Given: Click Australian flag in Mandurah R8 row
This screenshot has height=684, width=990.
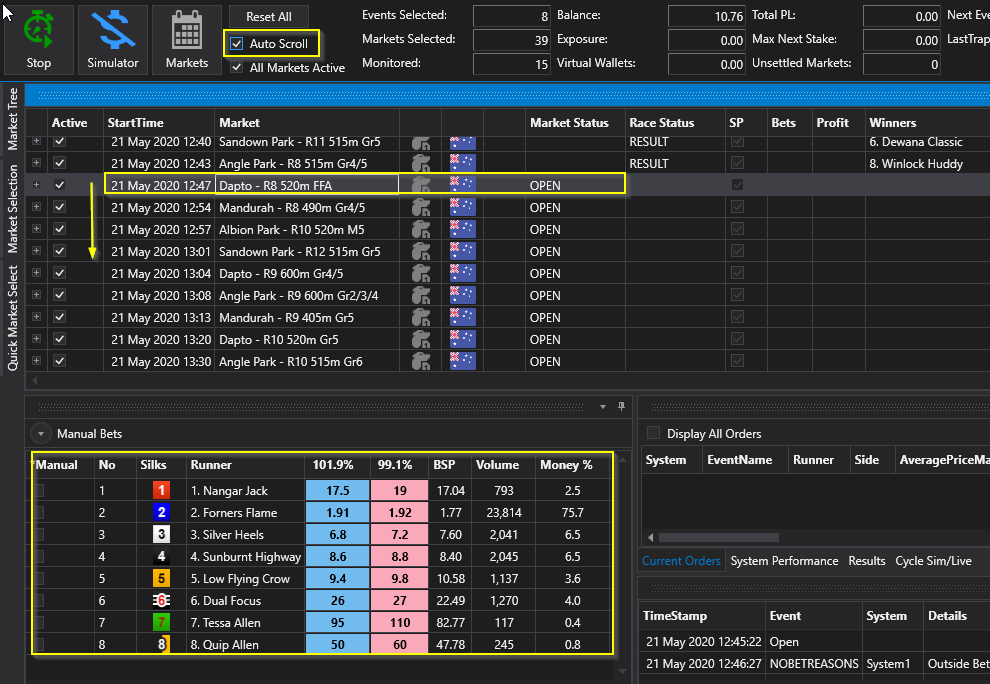Looking at the screenshot, I should tap(463, 207).
